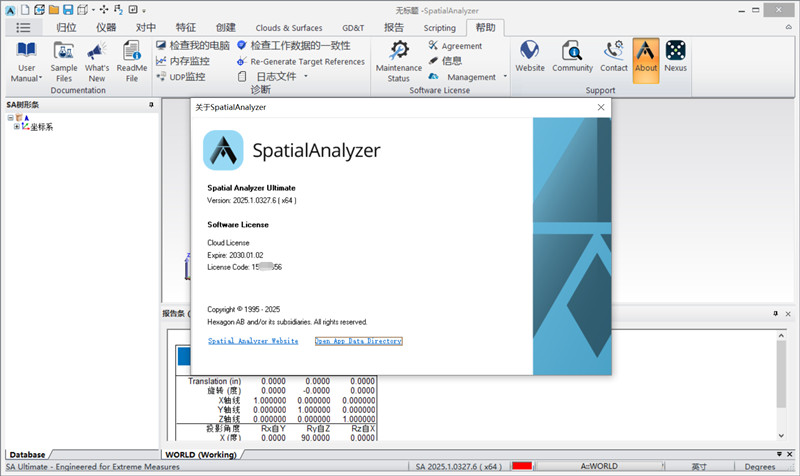Collapse the ribbon using the top-right chevron
Viewport: 800px width, 476px height.
pos(788,28)
